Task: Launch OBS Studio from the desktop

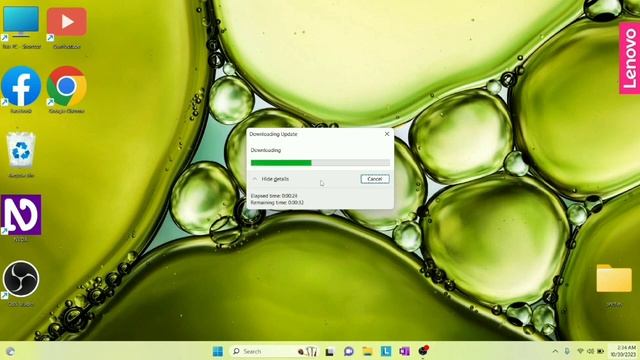Action: pos(21,283)
